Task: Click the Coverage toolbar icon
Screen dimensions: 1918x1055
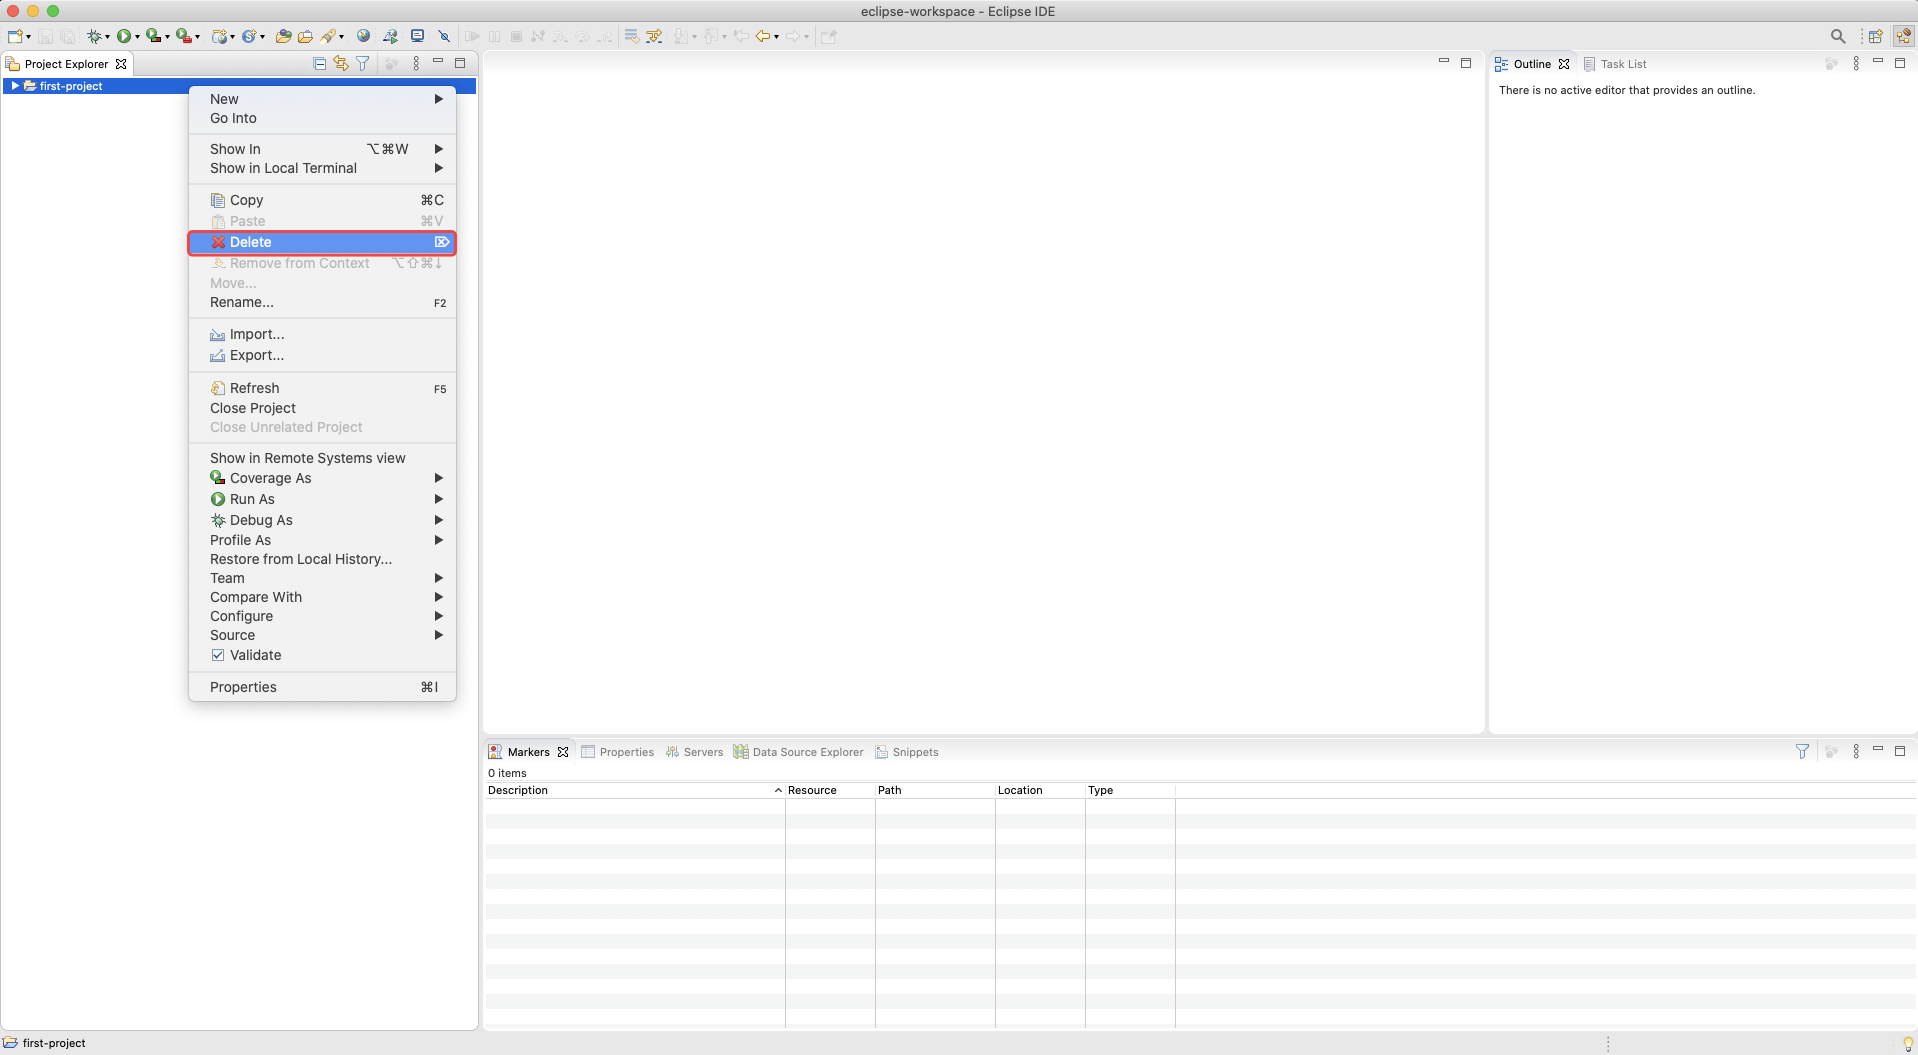Action: (x=153, y=36)
